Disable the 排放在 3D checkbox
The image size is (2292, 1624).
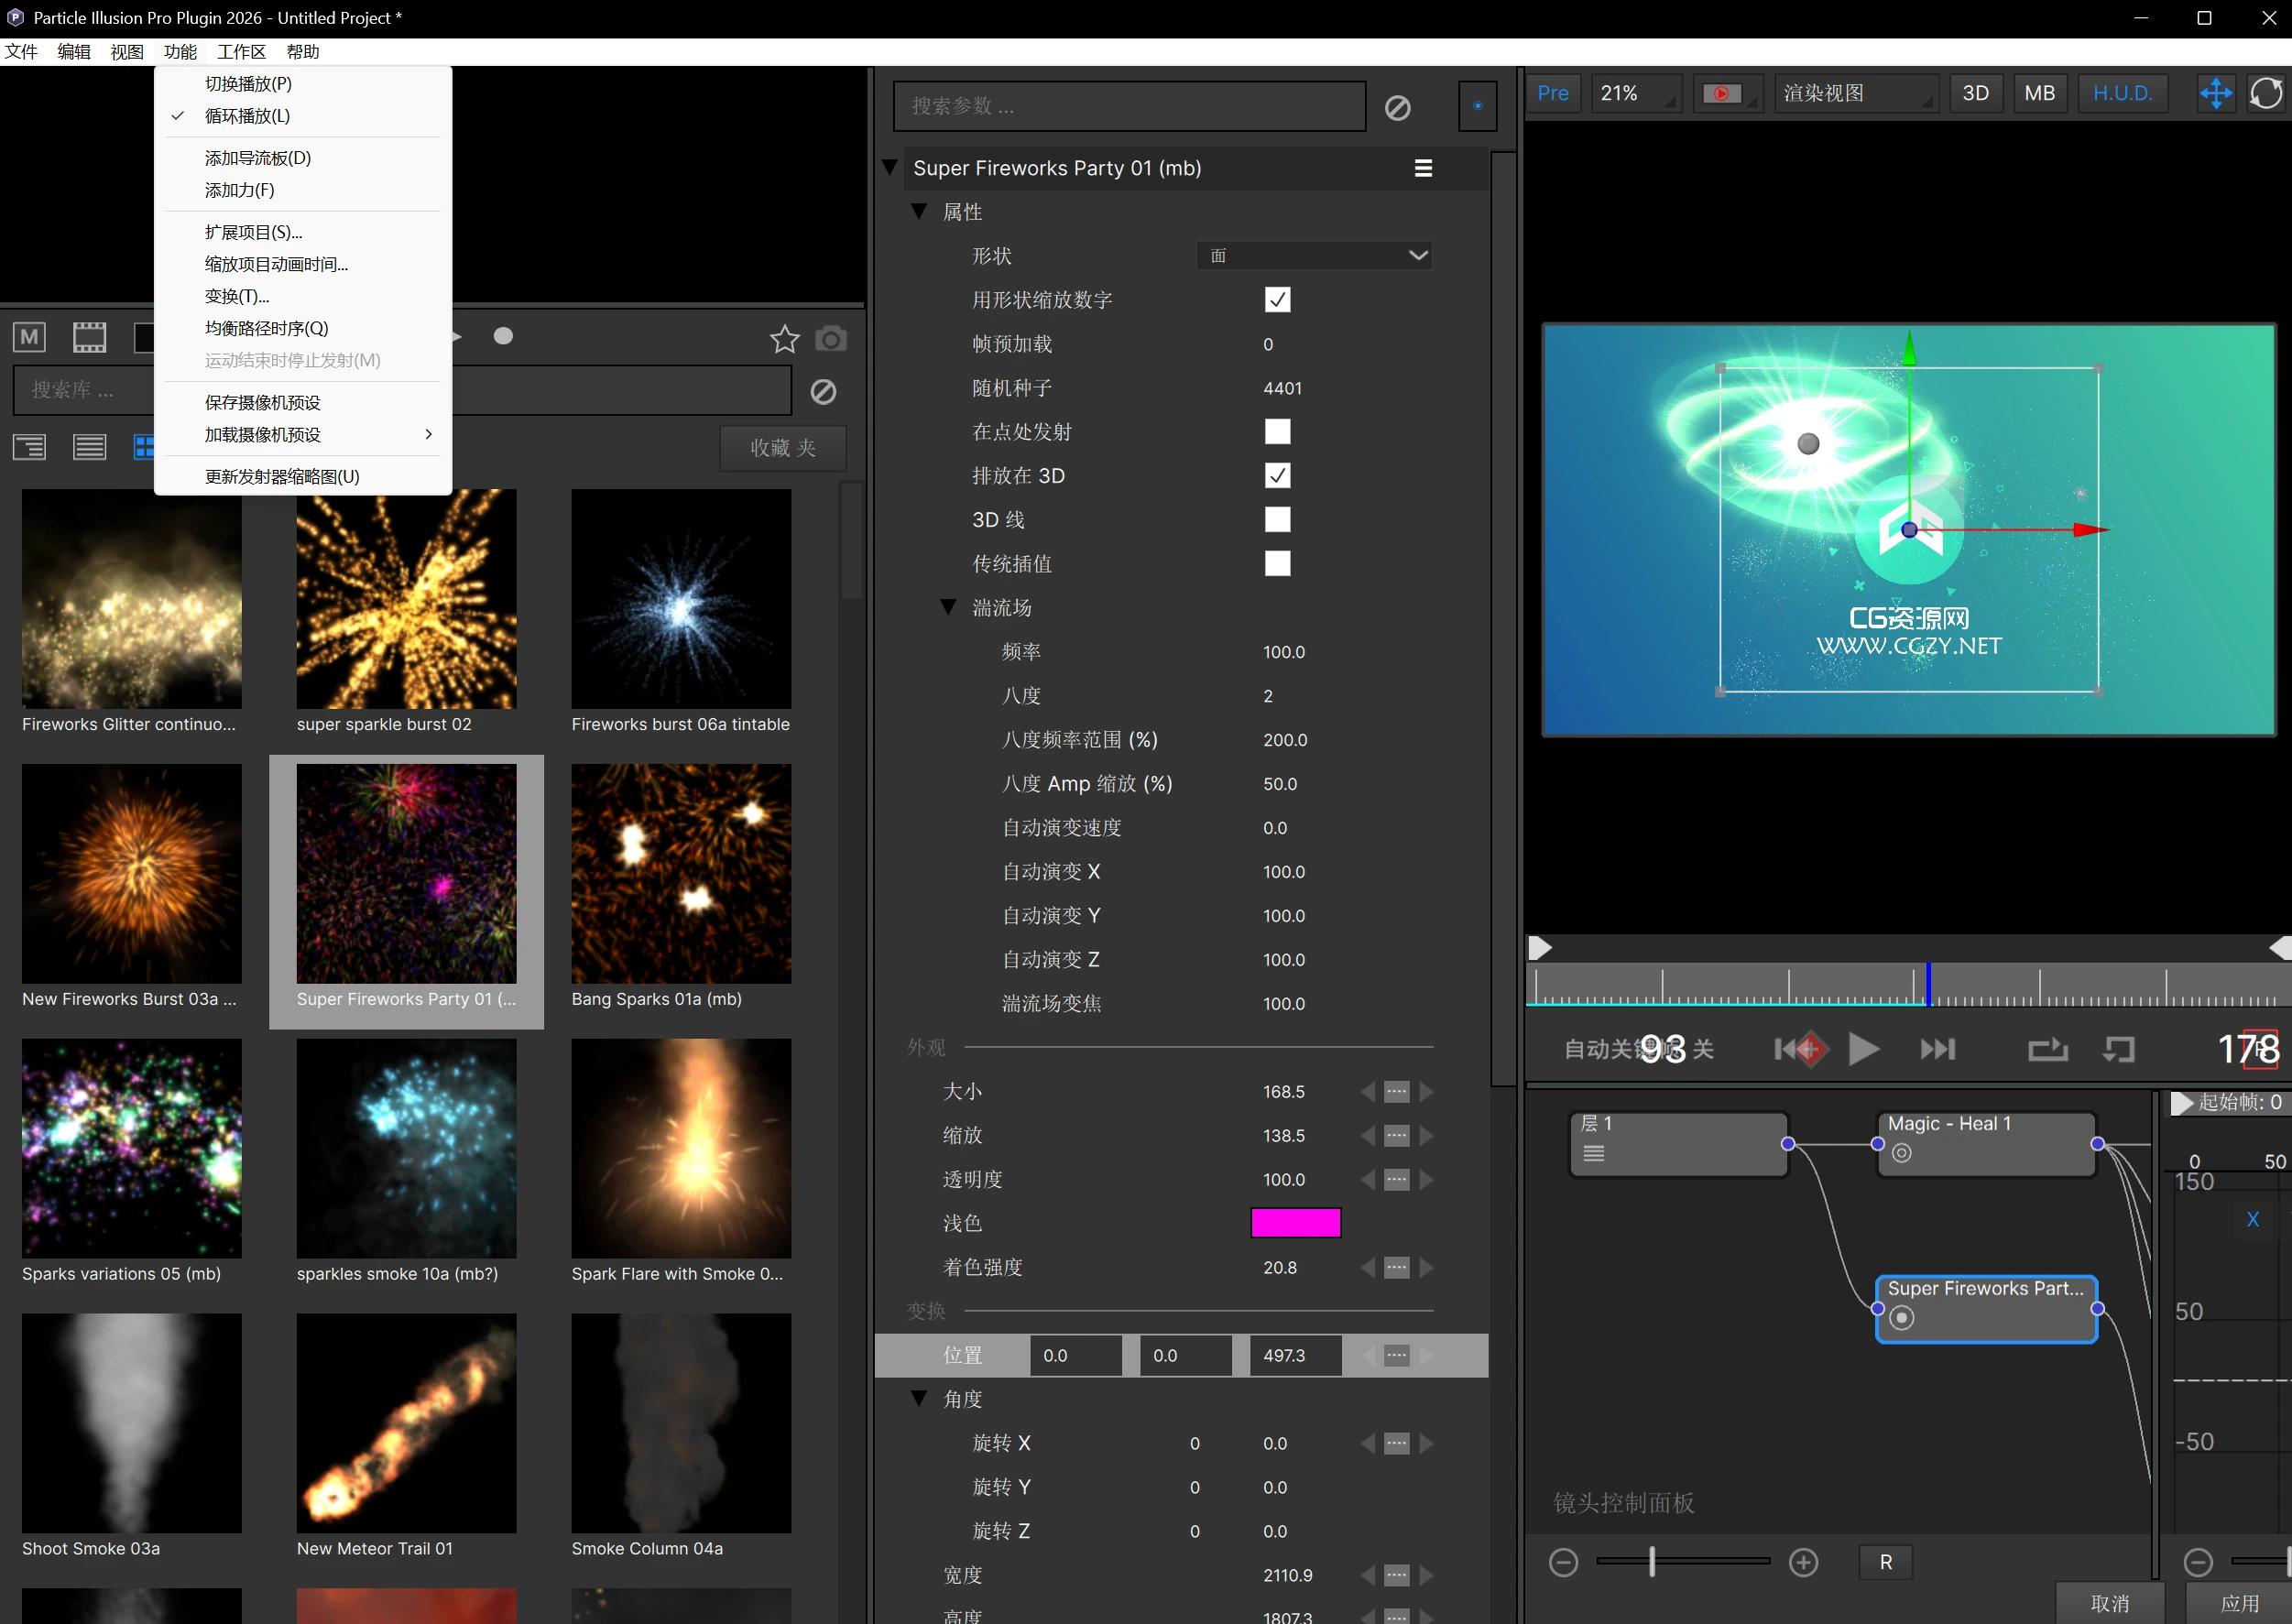click(1276, 475)
